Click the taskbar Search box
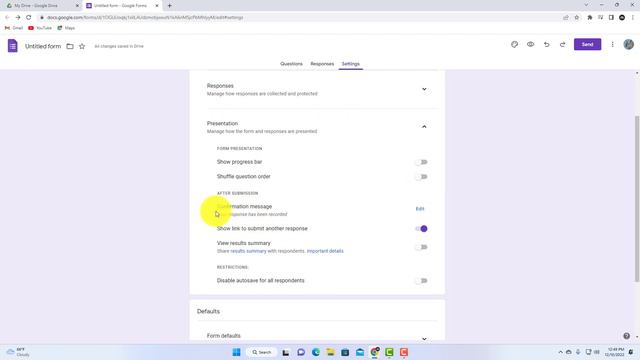Viewport: 640px width, 360px height. 262,352
